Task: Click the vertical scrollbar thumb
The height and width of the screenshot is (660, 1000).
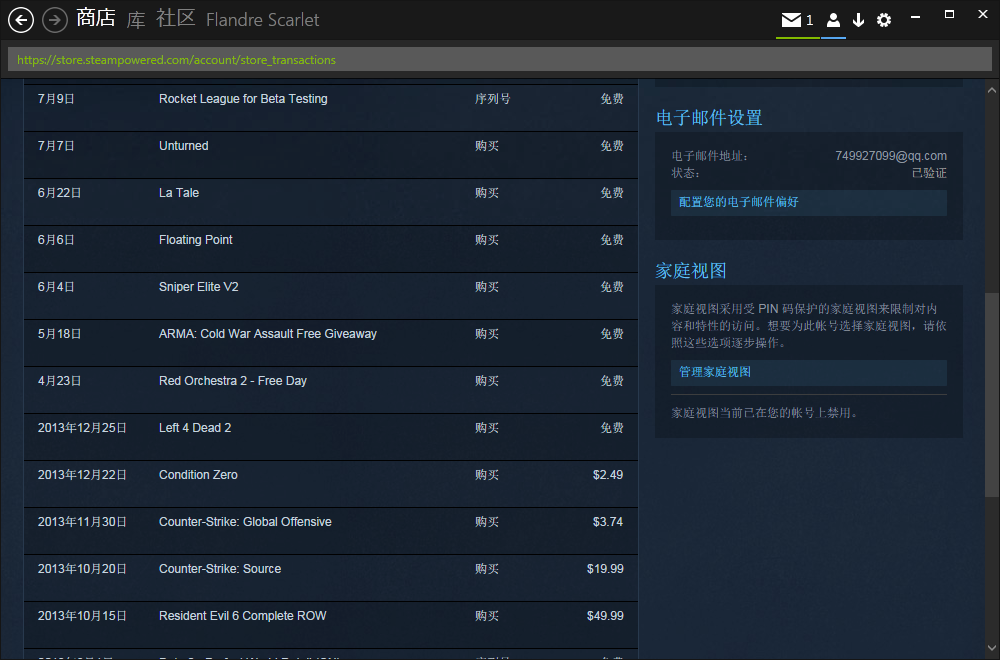Action: coord(992,394)
